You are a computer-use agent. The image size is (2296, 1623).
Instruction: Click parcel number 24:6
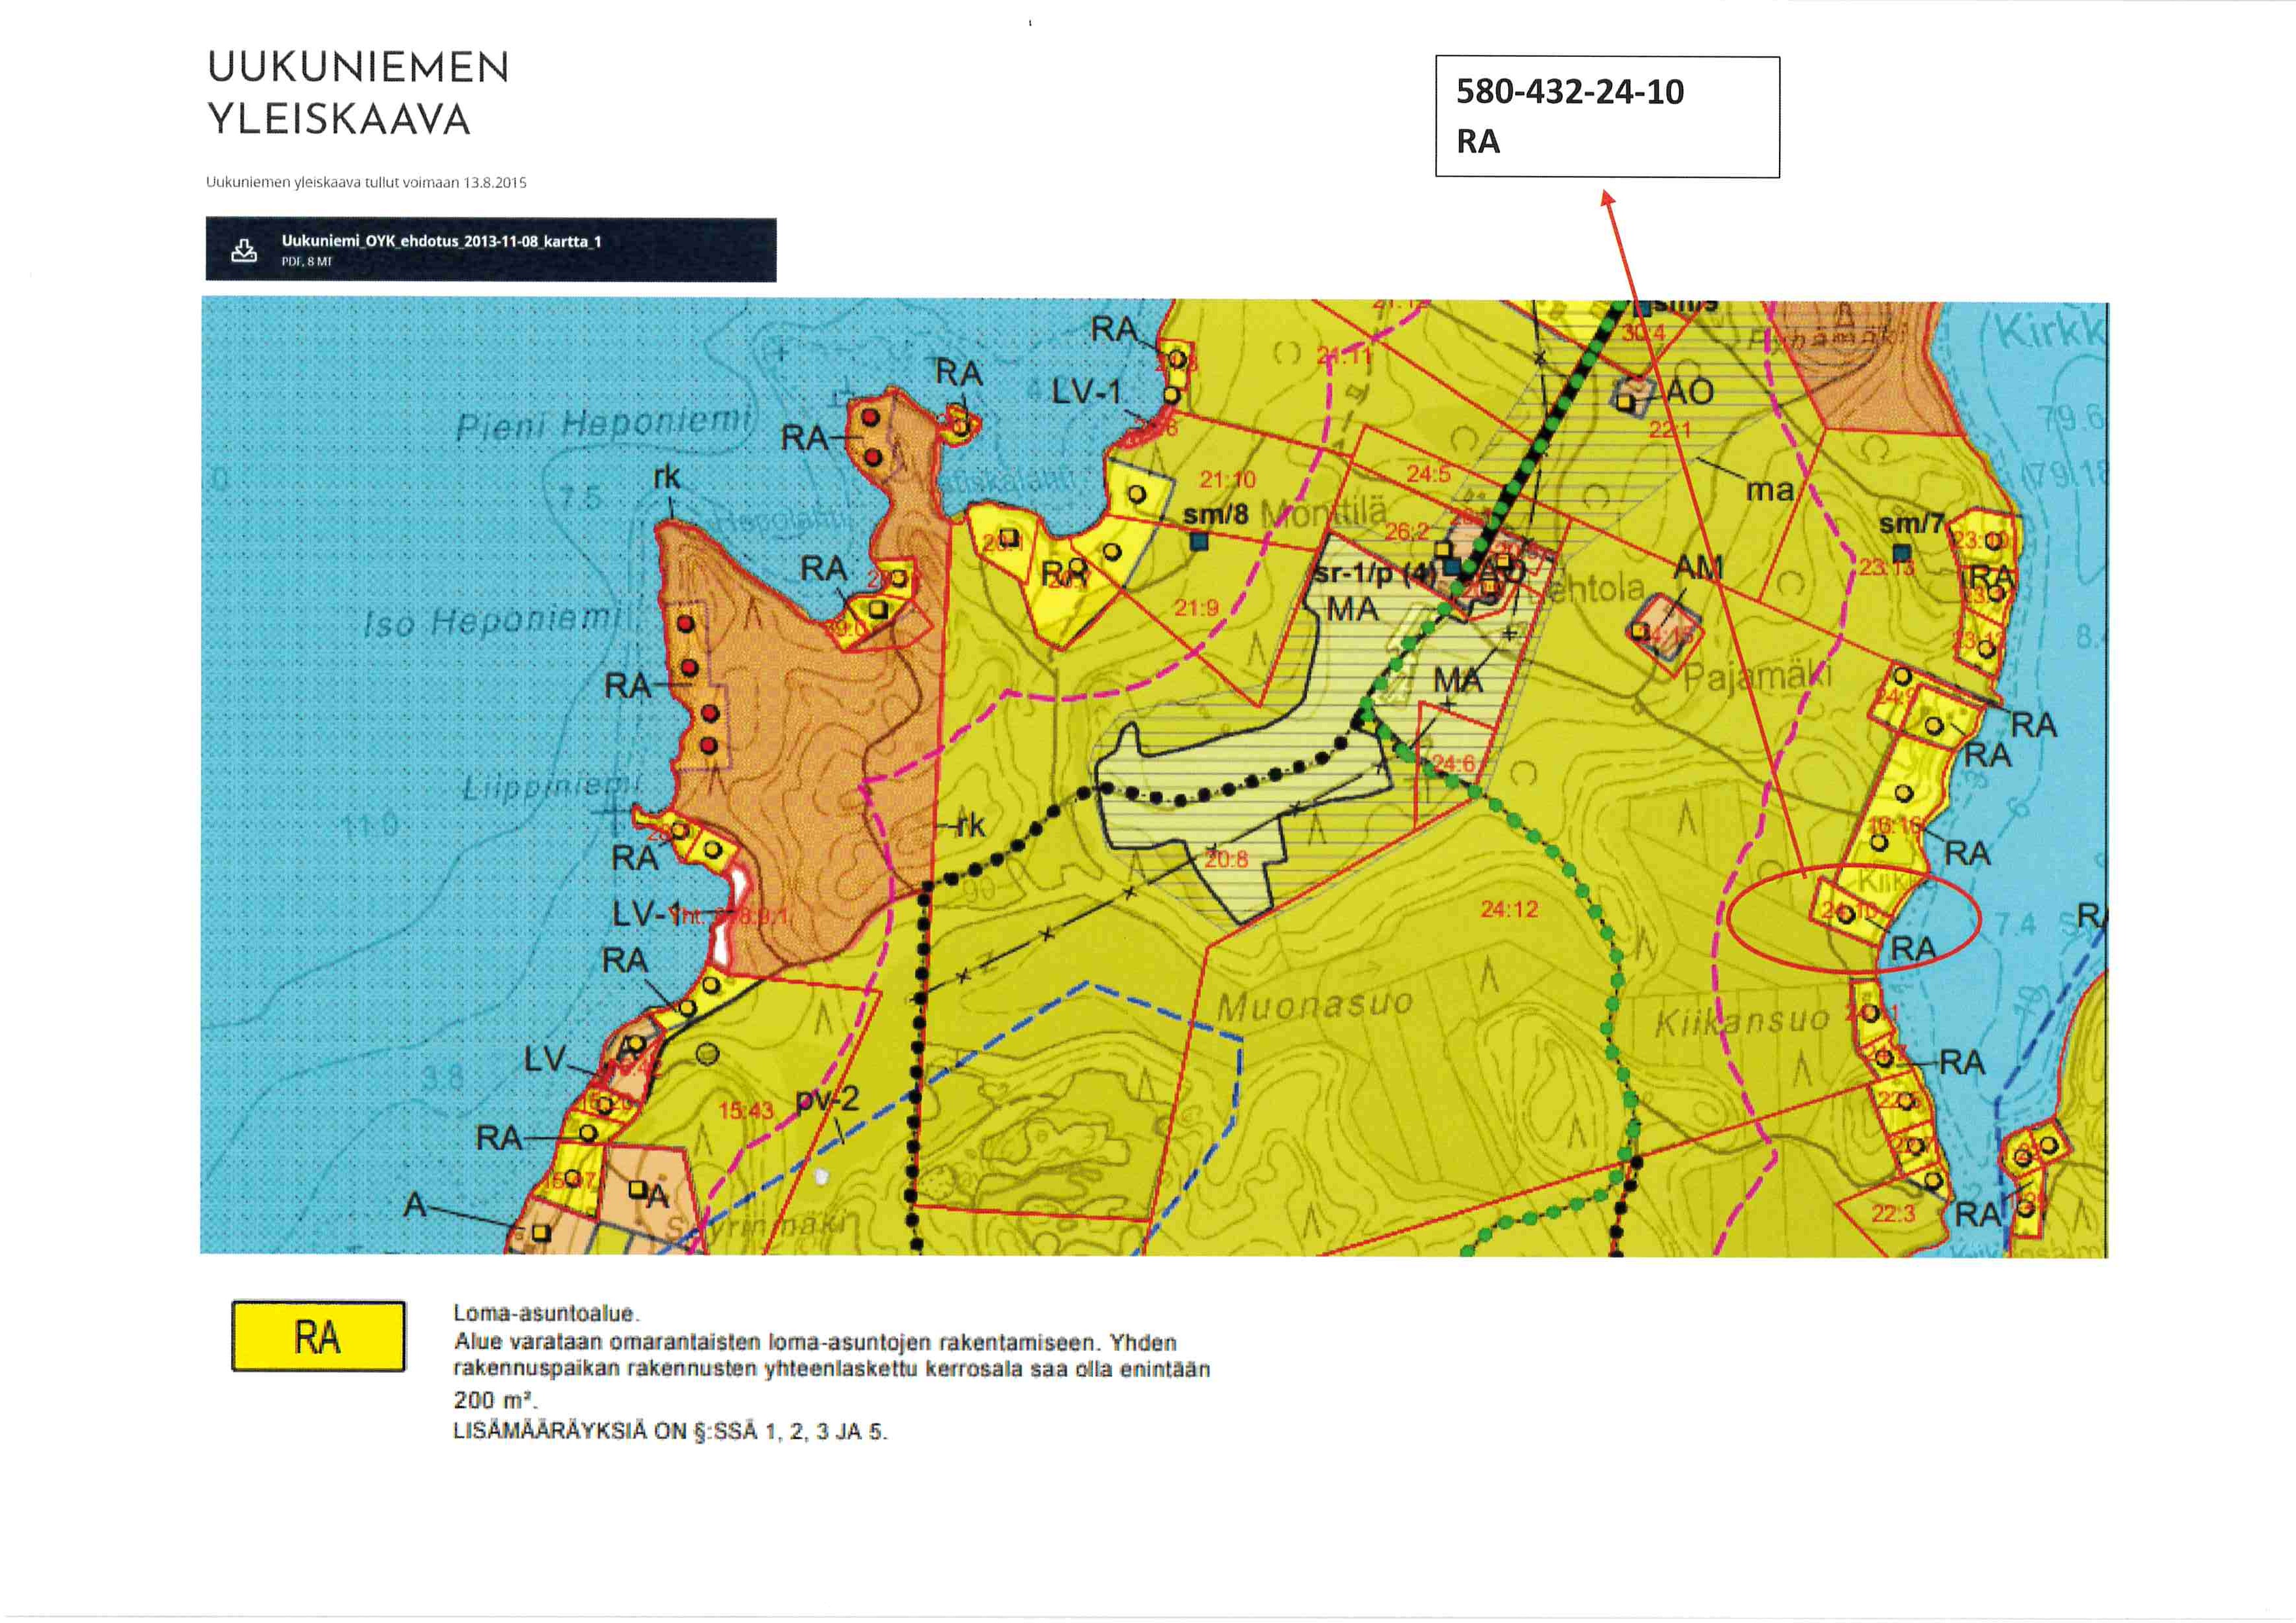click(1453, 763)
